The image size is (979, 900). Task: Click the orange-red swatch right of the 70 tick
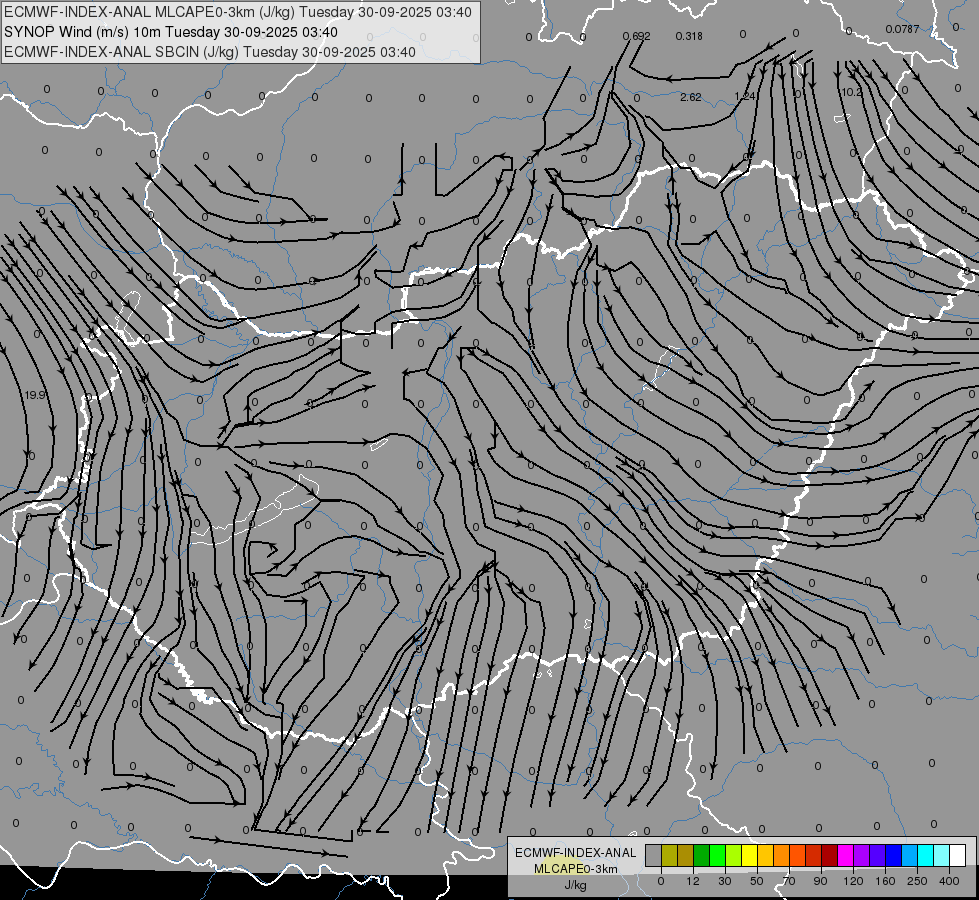[798, 855]
